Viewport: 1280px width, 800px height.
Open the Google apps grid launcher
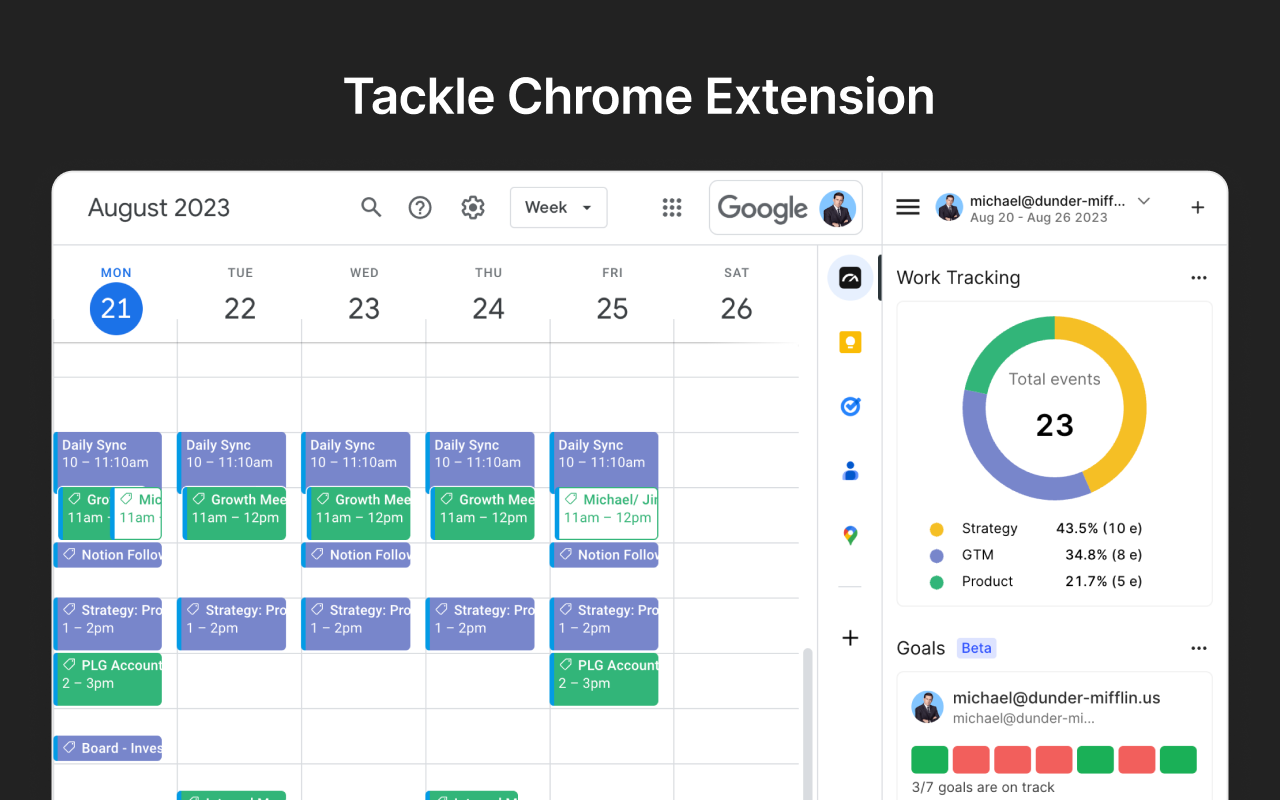672,207
